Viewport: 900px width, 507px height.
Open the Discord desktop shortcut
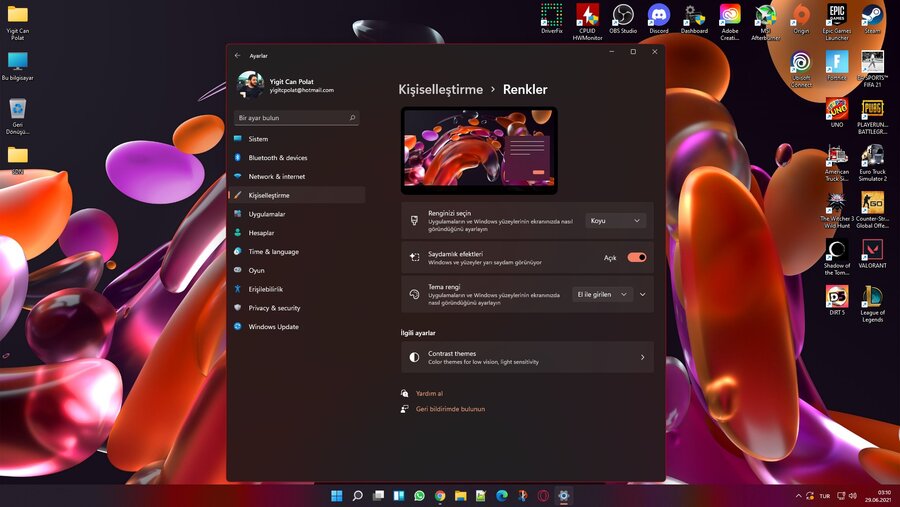point(658,15)
